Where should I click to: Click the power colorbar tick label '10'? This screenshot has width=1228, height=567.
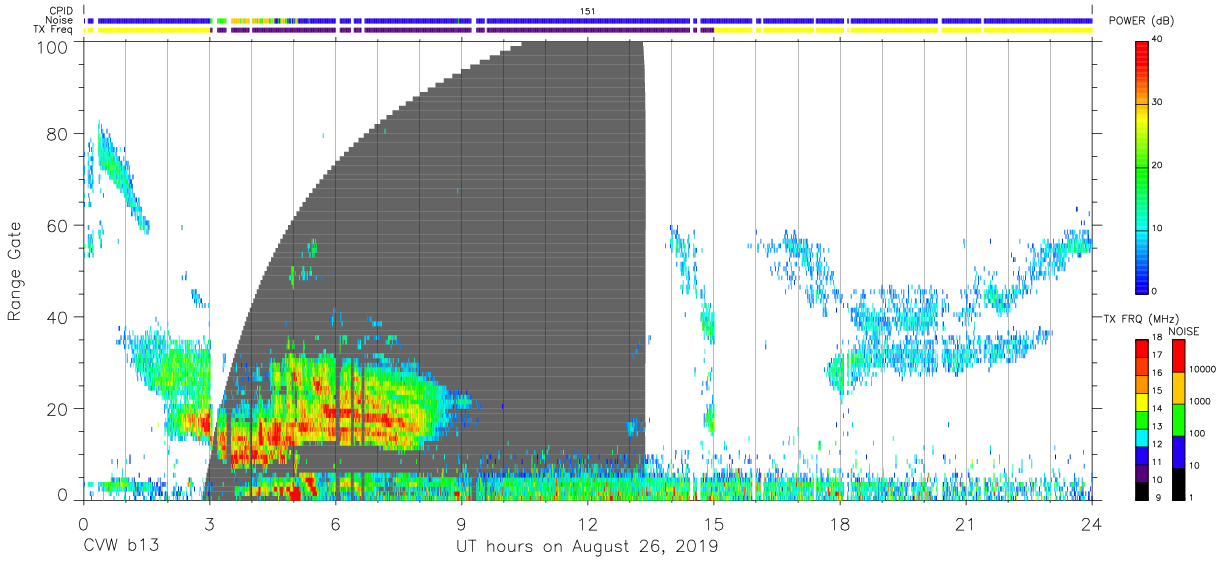1159,229
